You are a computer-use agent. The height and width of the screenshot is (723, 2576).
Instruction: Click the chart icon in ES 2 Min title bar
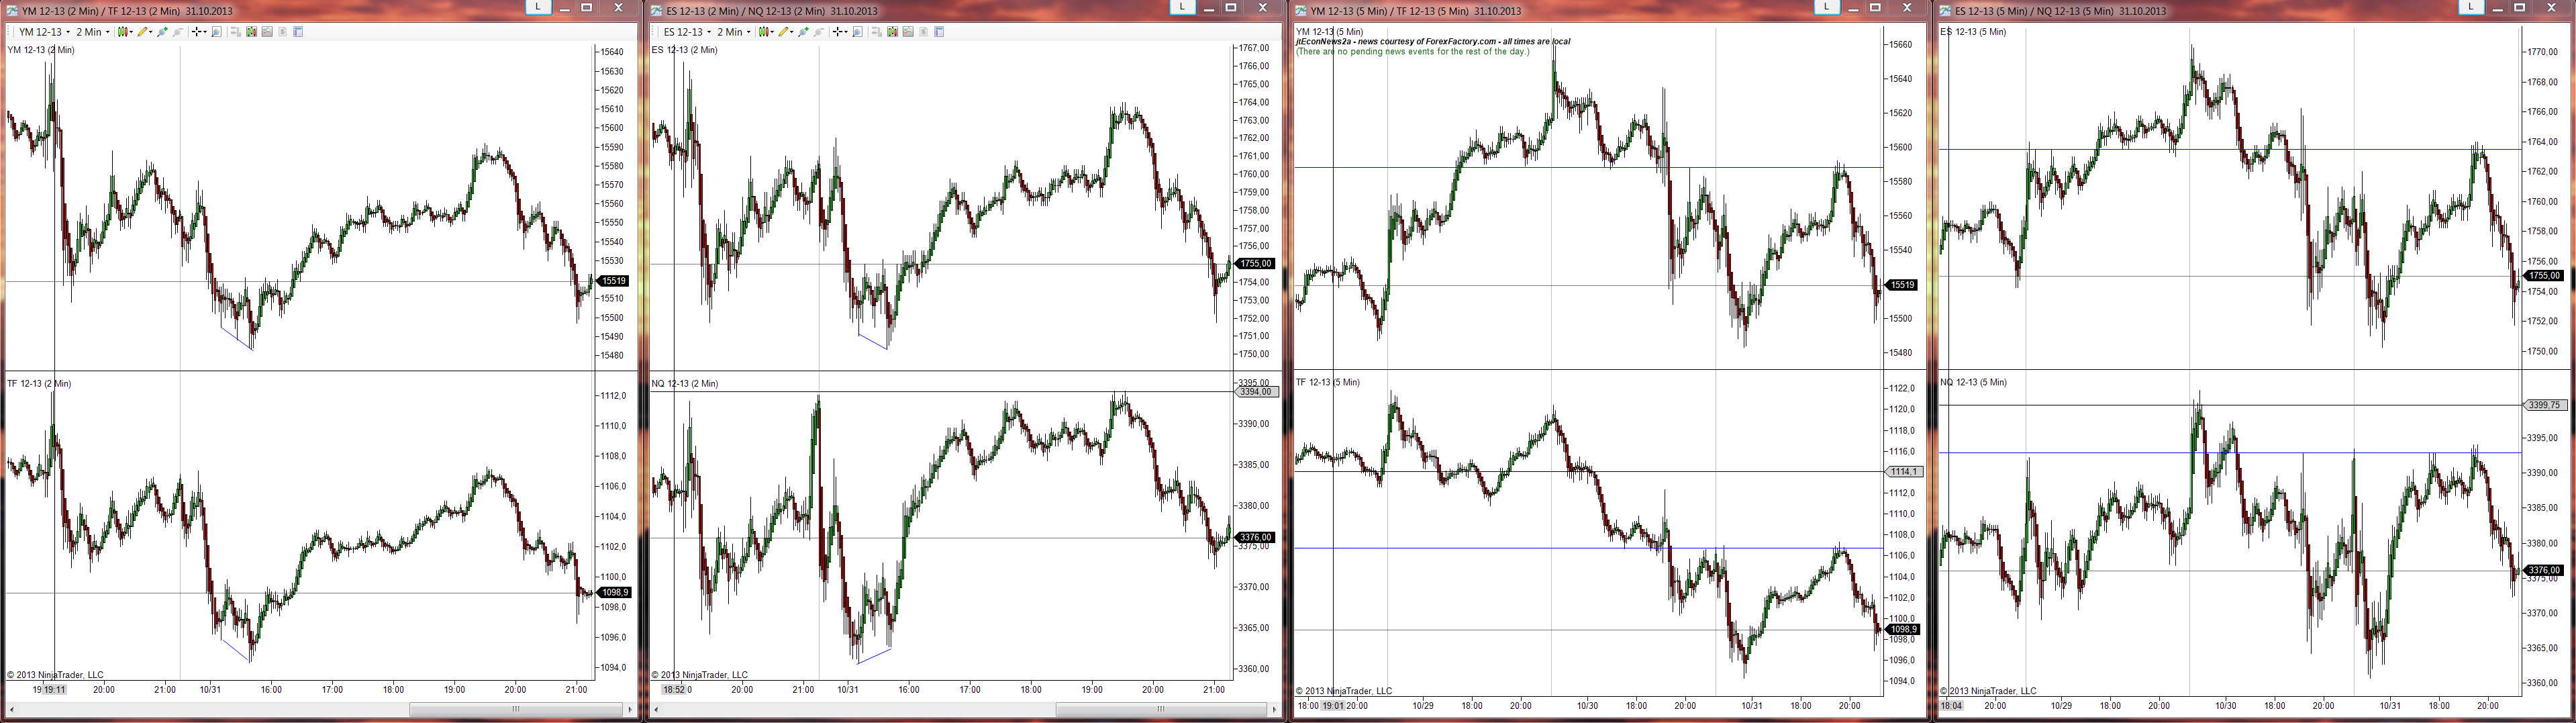pyautogui.click(x=656, y=10)
